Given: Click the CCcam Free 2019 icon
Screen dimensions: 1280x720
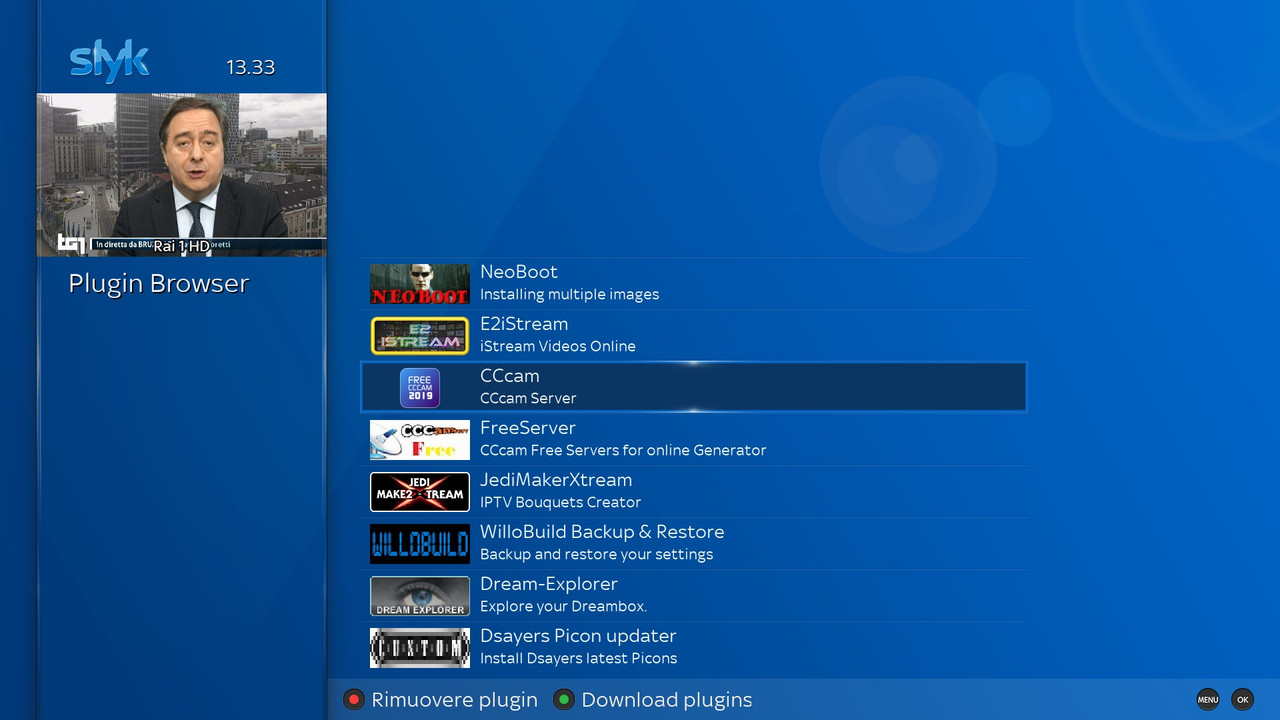Looking at the screenshot, I should click(420, 388).
